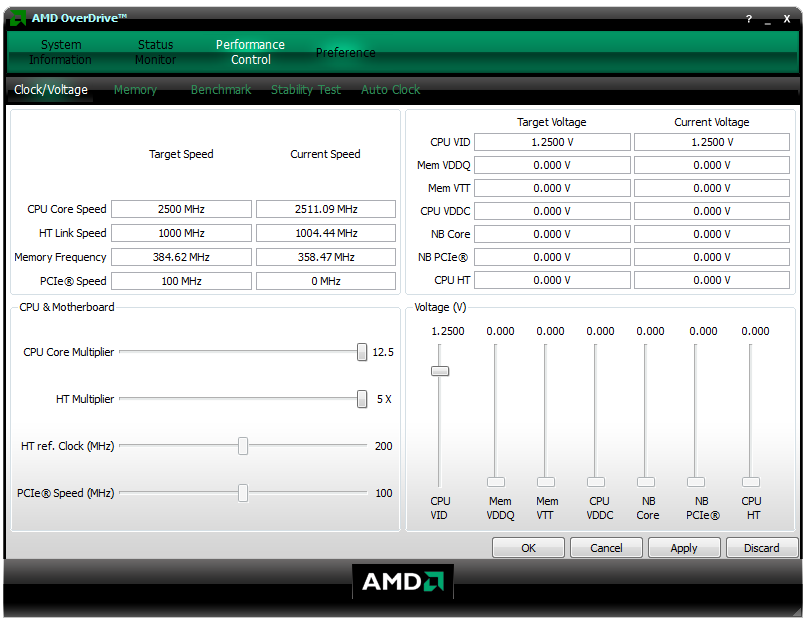Open the Stability Test sub-tab
Viewport: 808px width, 621px height.
coord(306,90)
